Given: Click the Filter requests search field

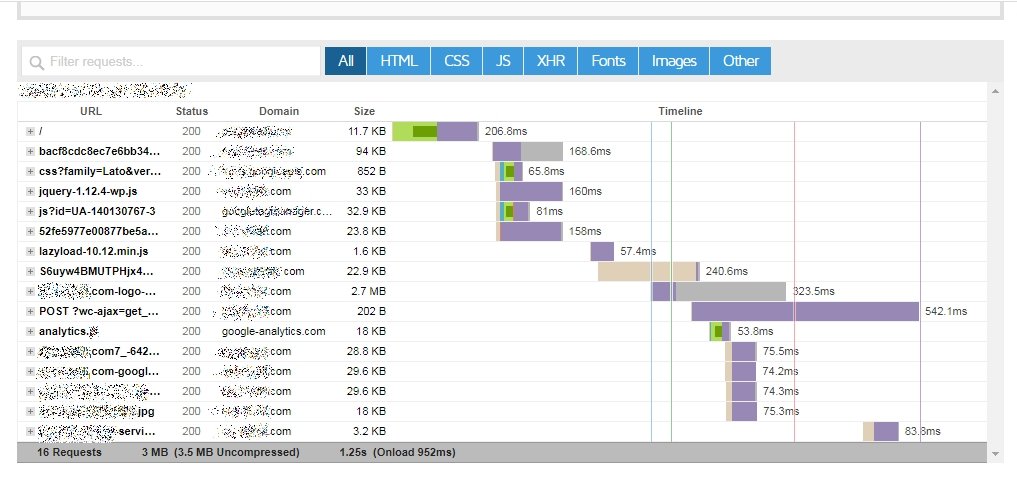Looking at the screenshot, I should pyautogui.click(x=170, y=62).
